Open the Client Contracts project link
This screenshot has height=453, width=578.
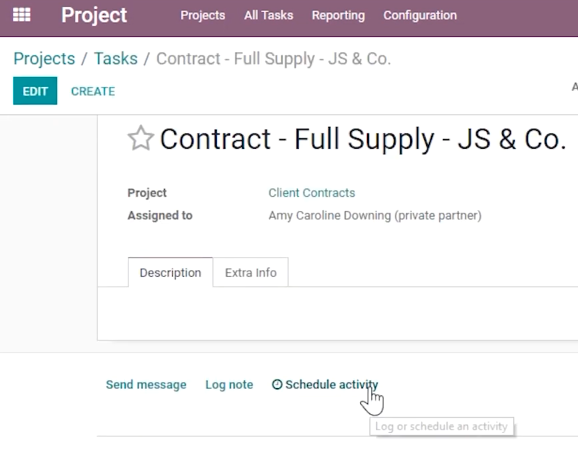[311, 193]
